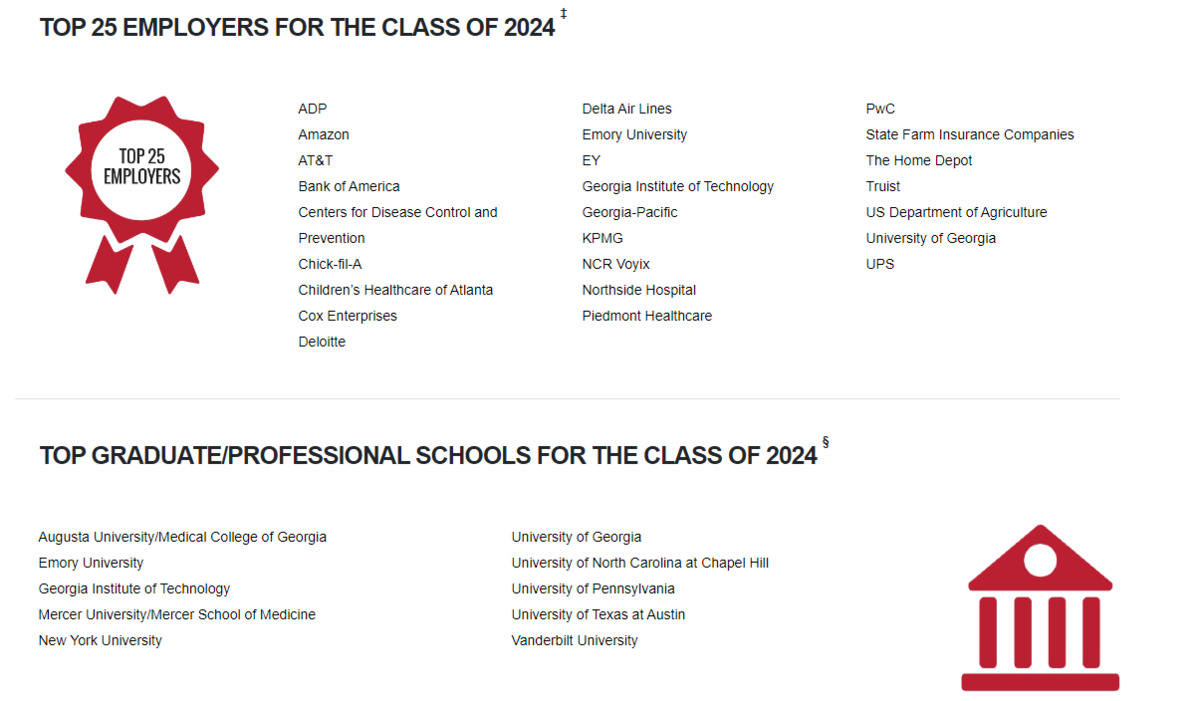Click Centers for Disease Control and Prevention

point(398,225)
